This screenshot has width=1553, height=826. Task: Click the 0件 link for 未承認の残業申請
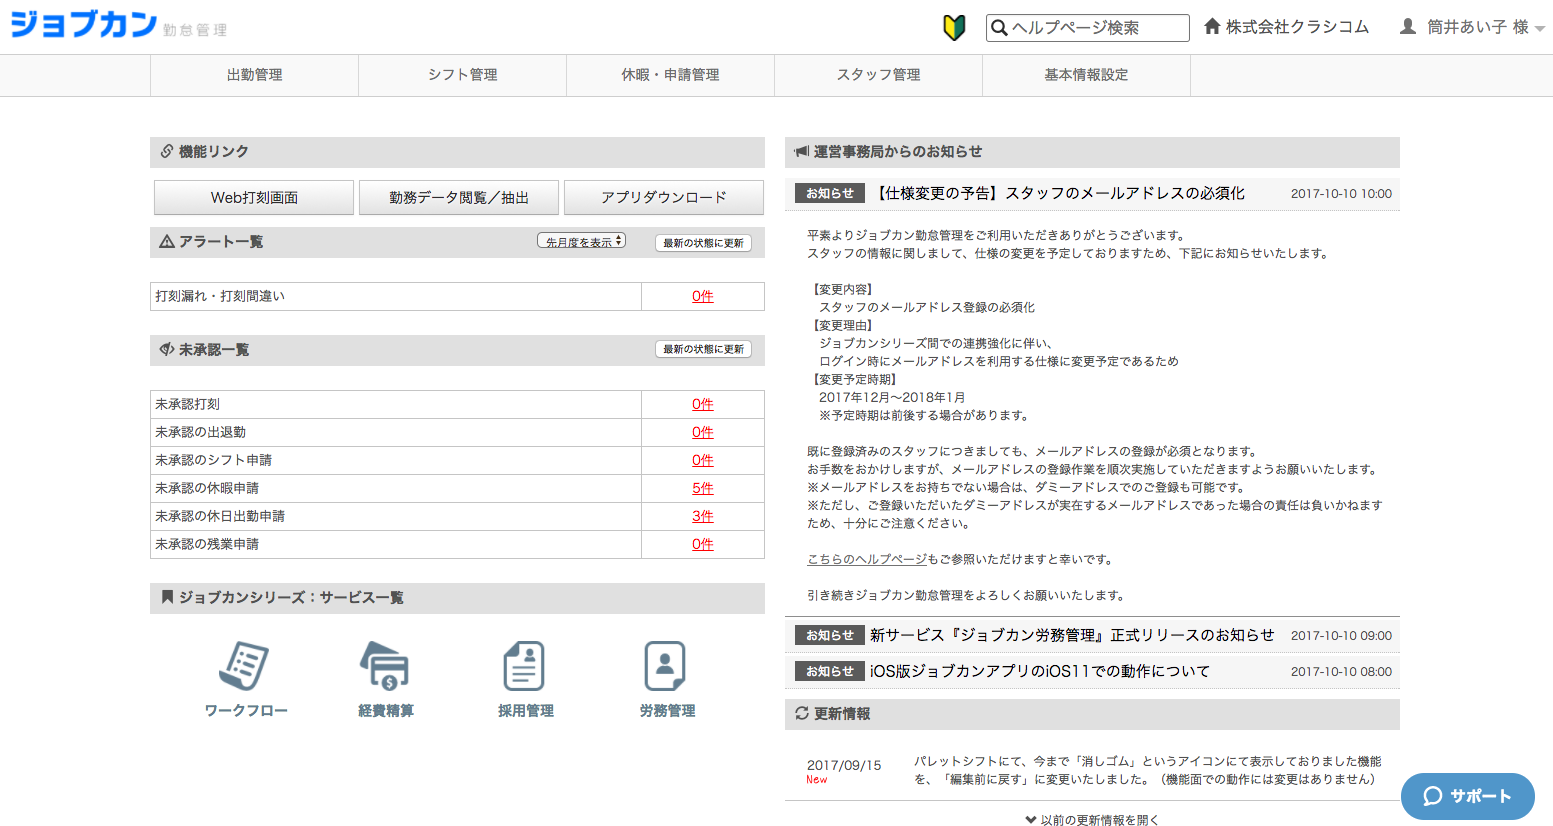703,544
